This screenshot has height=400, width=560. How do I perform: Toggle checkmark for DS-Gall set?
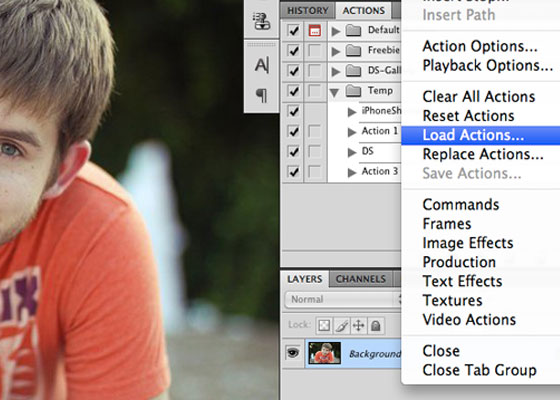(293, 71)
